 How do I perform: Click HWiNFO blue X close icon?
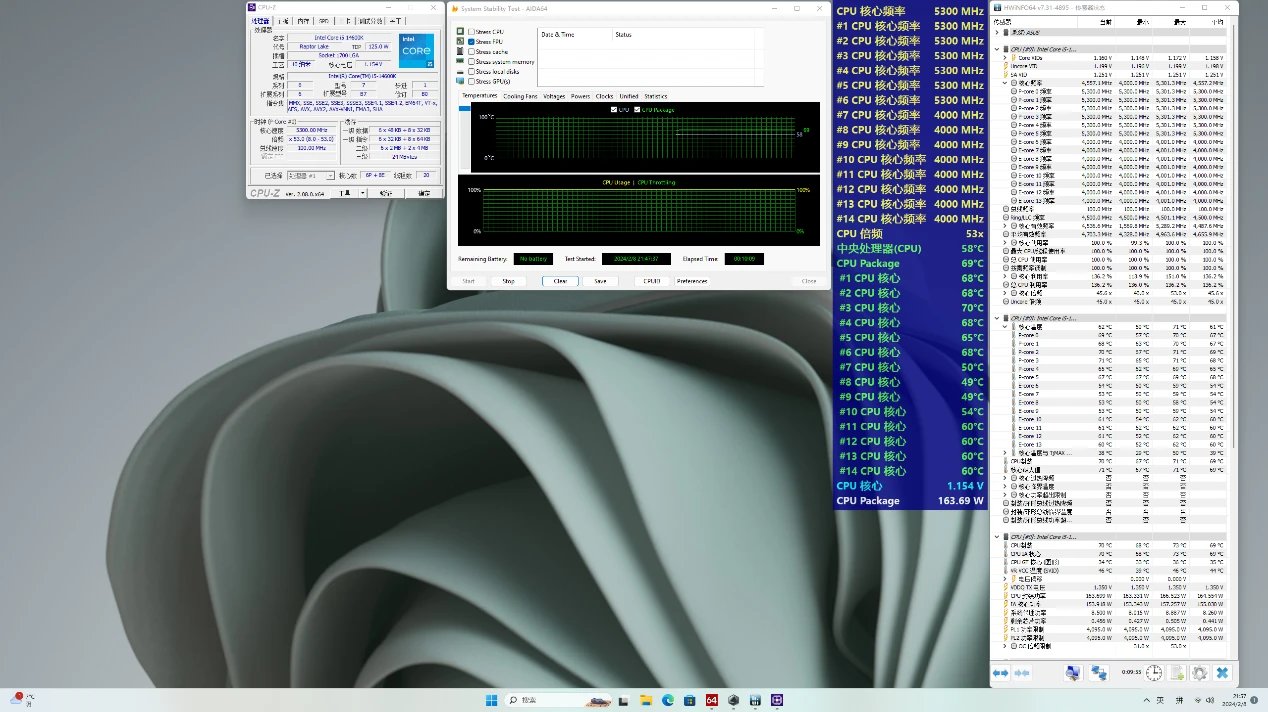(1221, 673)
